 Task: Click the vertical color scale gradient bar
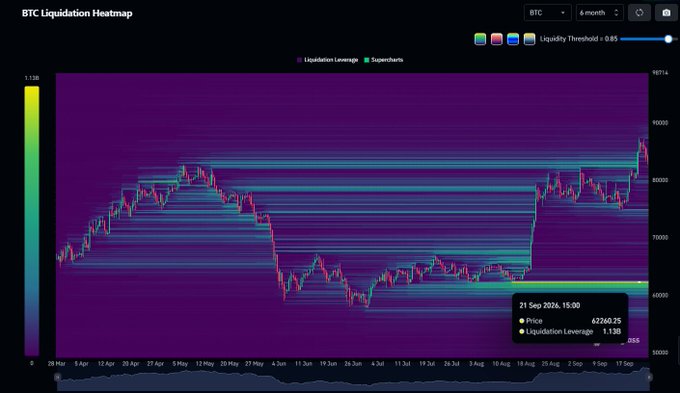[32, 221]
